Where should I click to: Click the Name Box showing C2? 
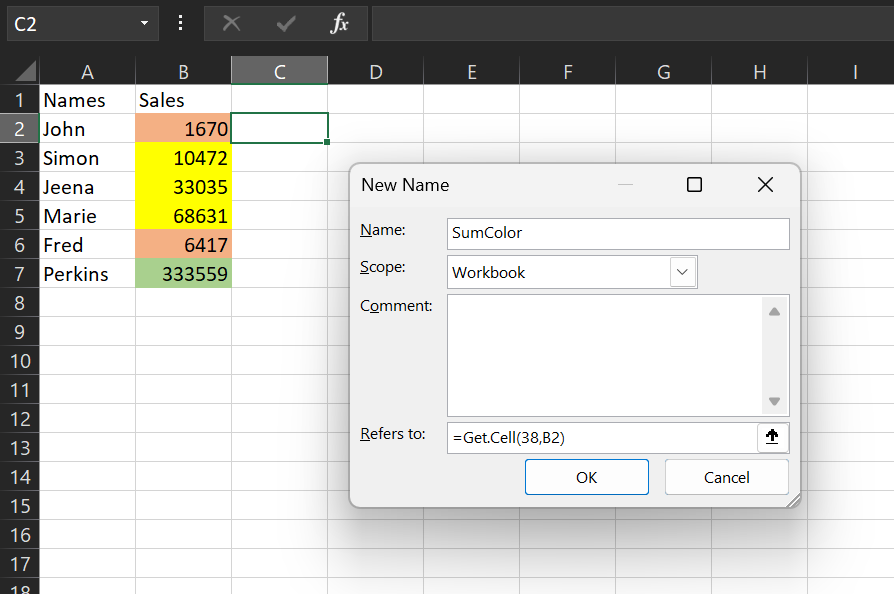point(72,23)
